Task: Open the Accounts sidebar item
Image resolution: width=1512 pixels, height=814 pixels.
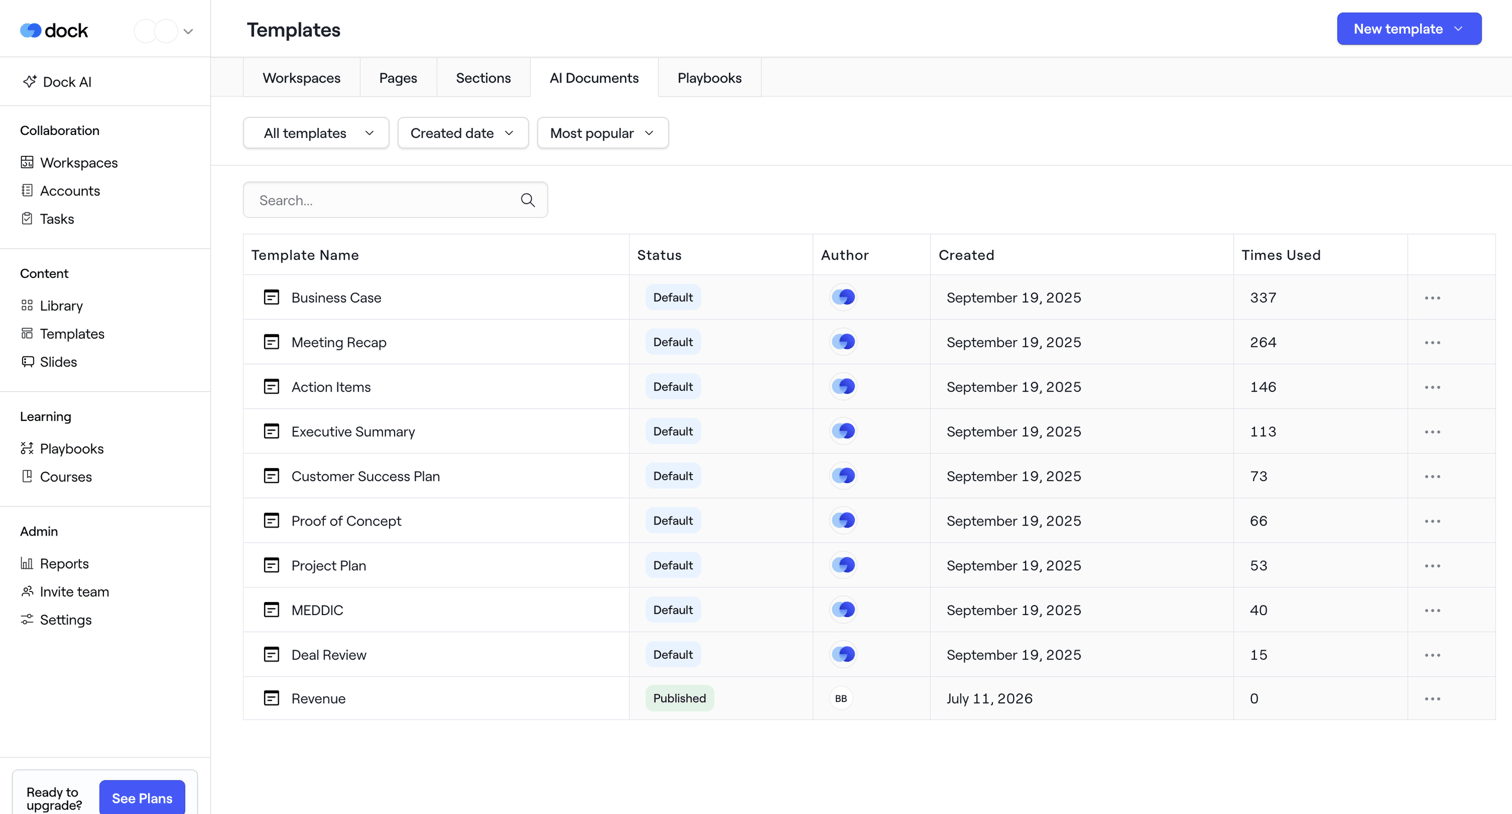Action: tap(60, 190)
